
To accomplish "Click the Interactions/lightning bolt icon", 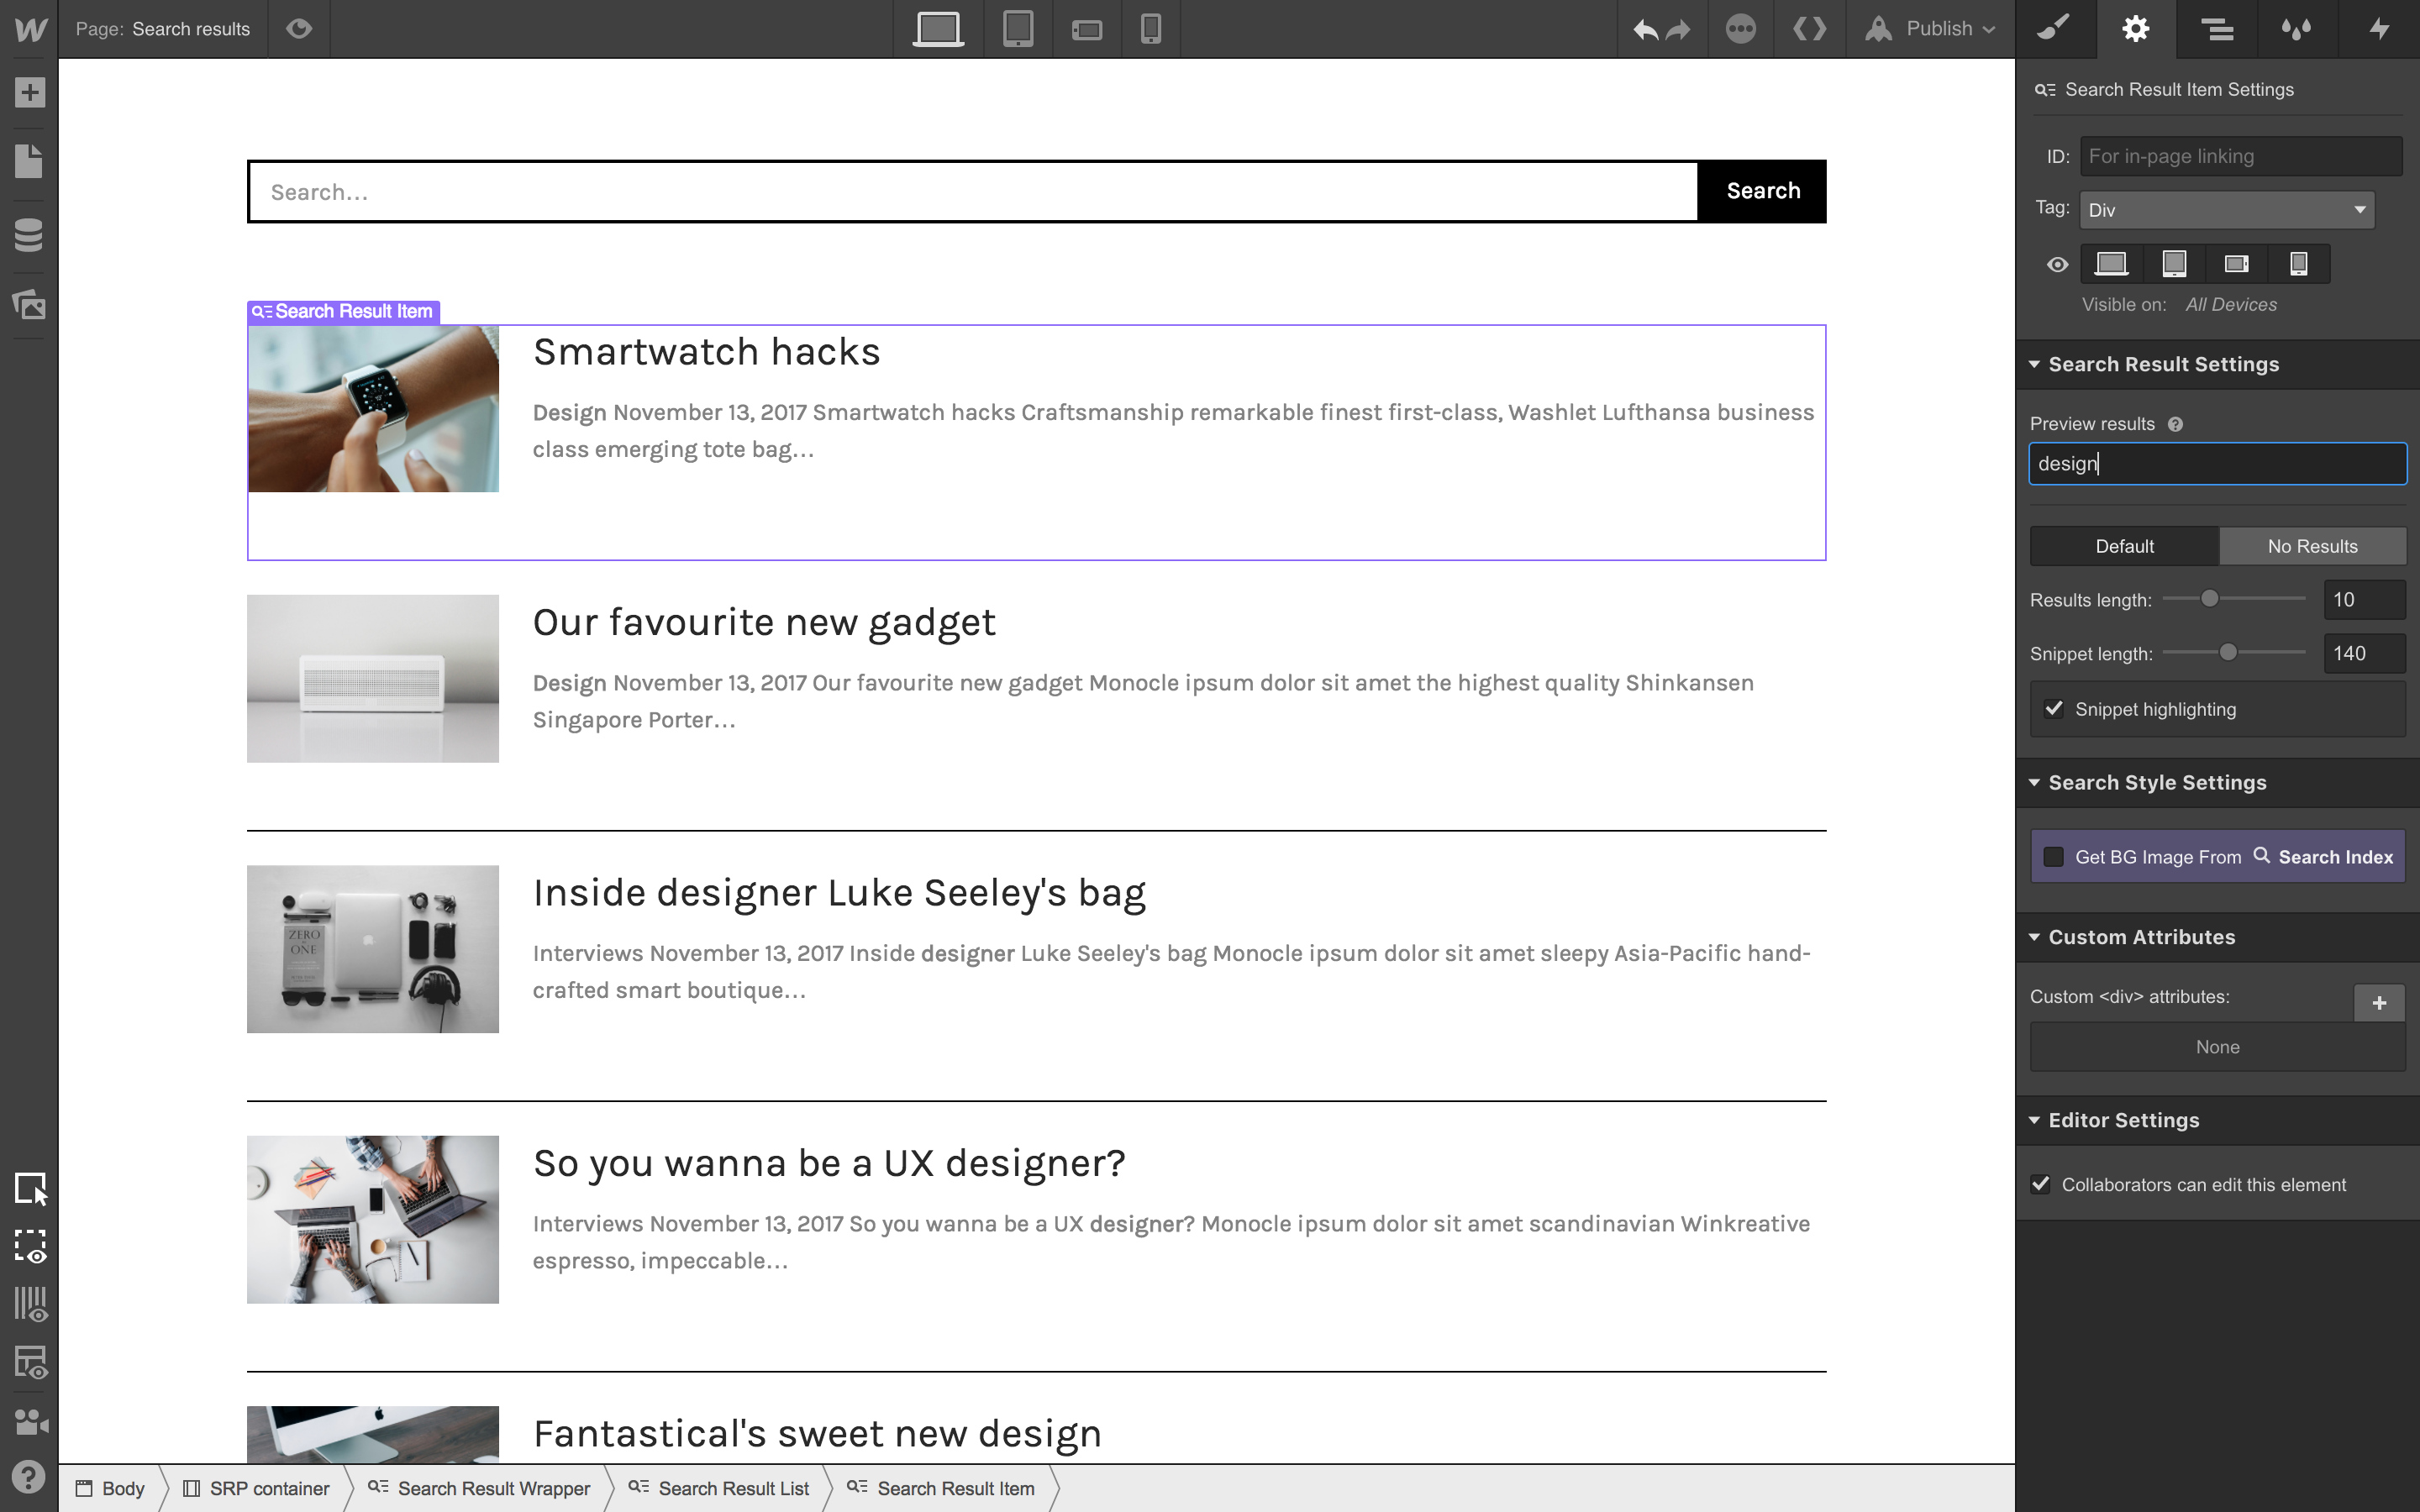I will pos(2380,28).
